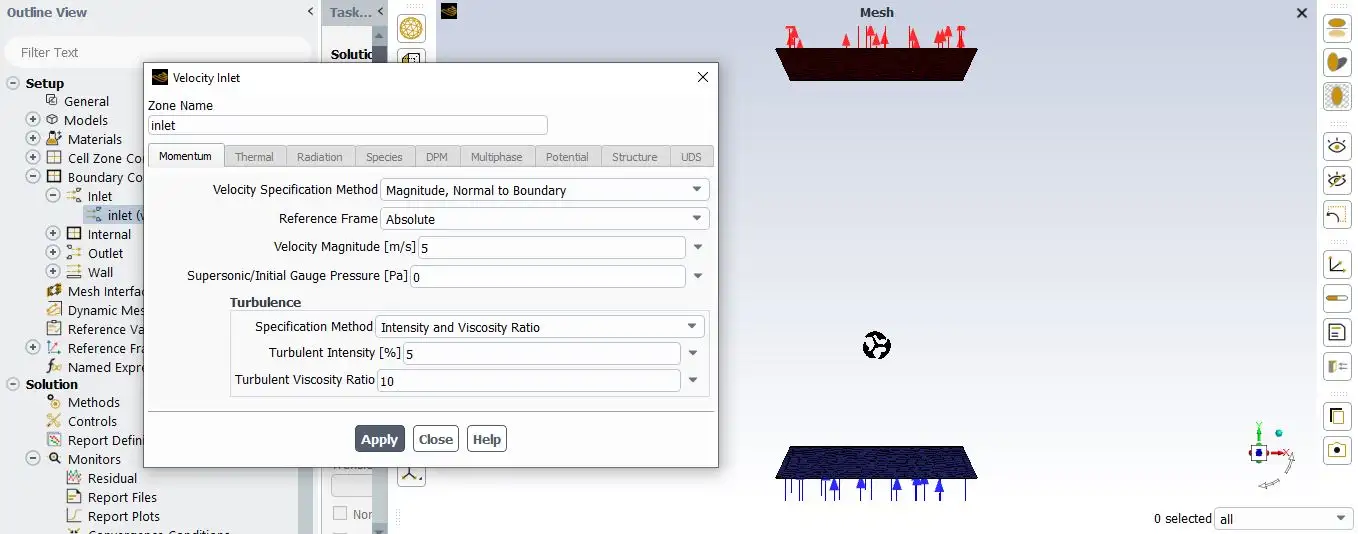
Task: Open the 'all' selection filter dropdown
Action: tap(1284, 519)
